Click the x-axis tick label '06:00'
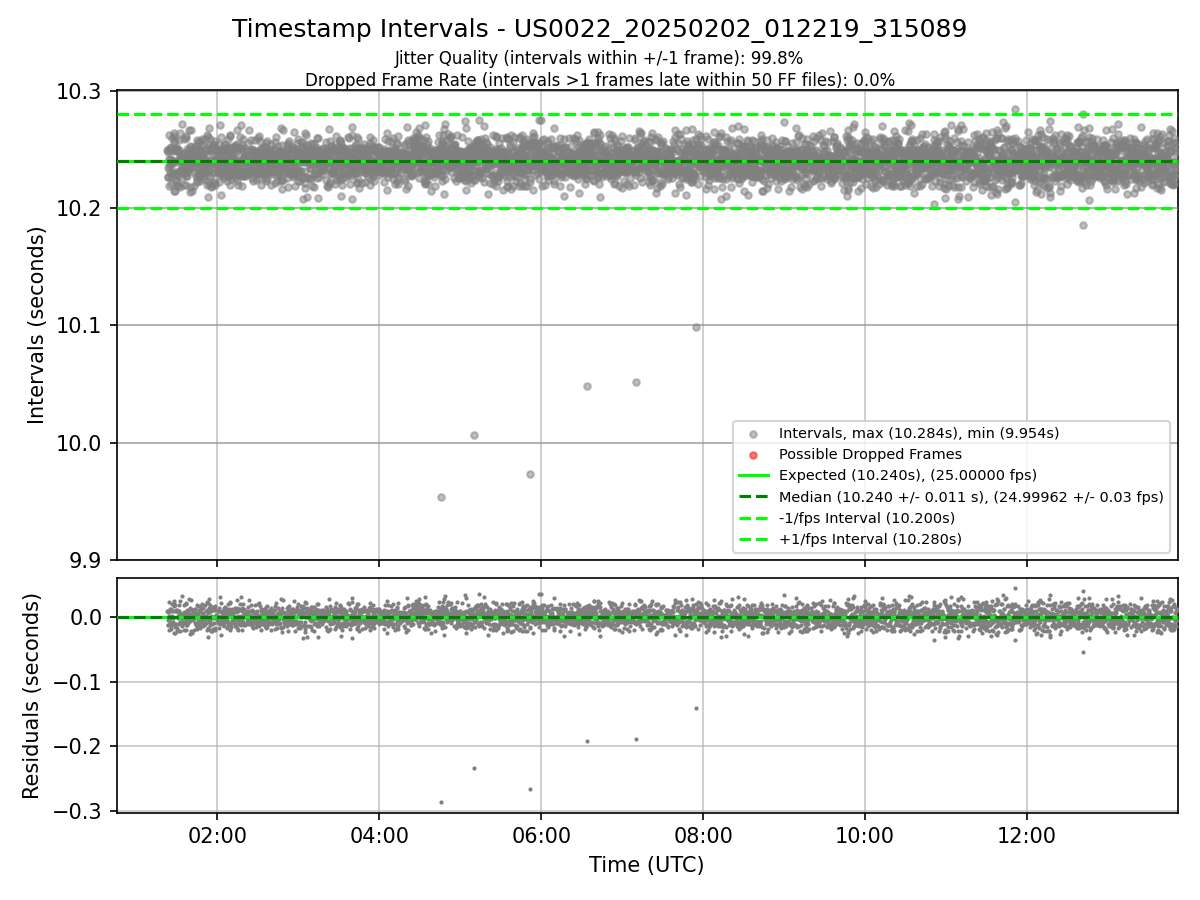Viewport: 1200px width, 900px height. [x=541, y=837]
